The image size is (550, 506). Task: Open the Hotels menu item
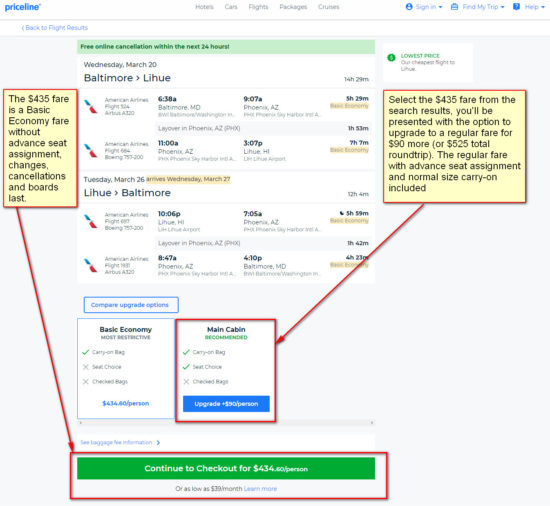[204, 7]
